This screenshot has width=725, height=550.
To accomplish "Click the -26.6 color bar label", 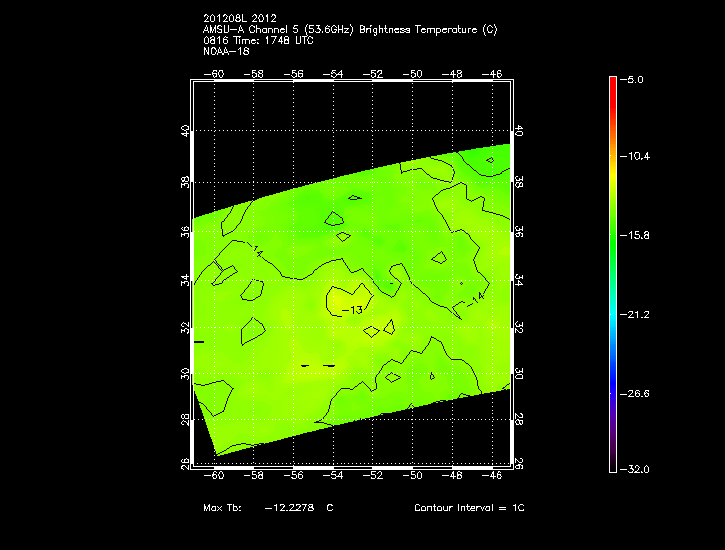I will pyautogui.click(x=638, y=393).
